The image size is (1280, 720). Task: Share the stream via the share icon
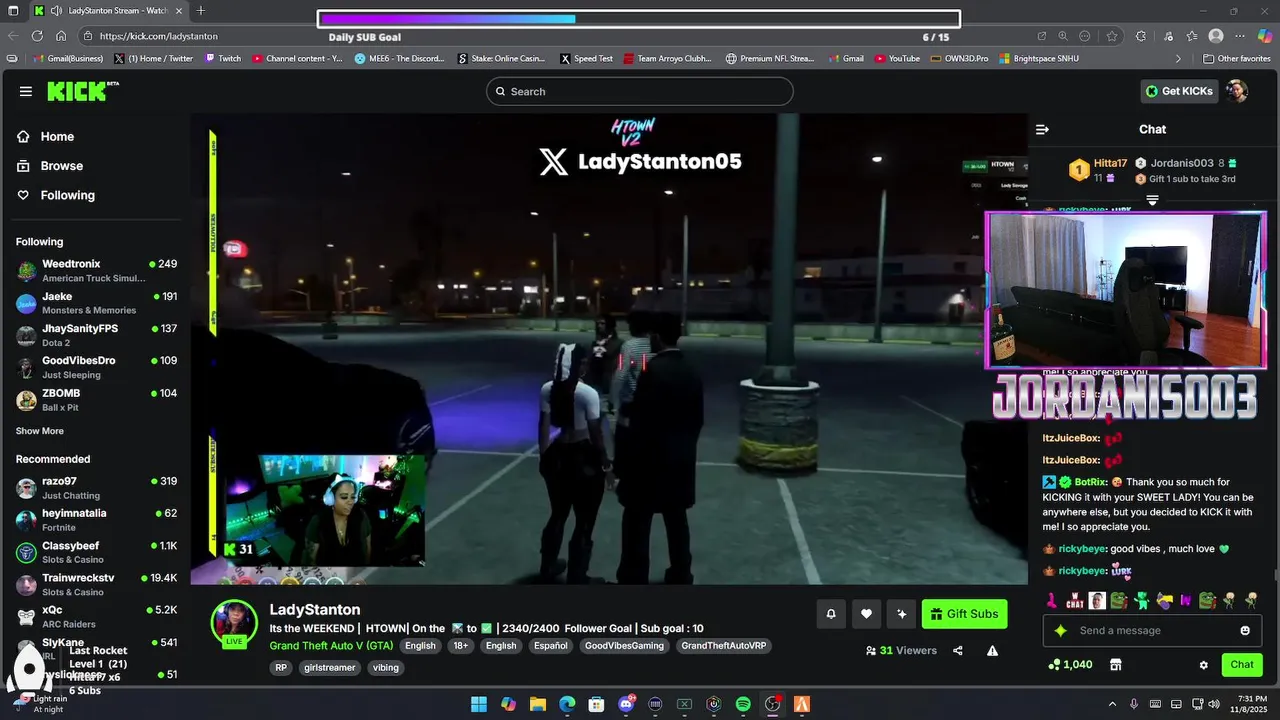pos(958,651)
